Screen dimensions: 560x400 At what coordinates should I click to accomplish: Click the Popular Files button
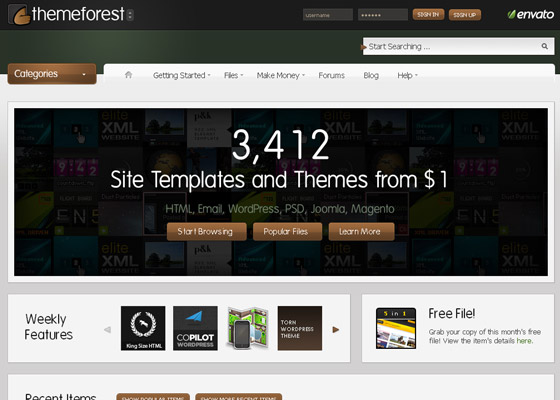click(287, 232)
